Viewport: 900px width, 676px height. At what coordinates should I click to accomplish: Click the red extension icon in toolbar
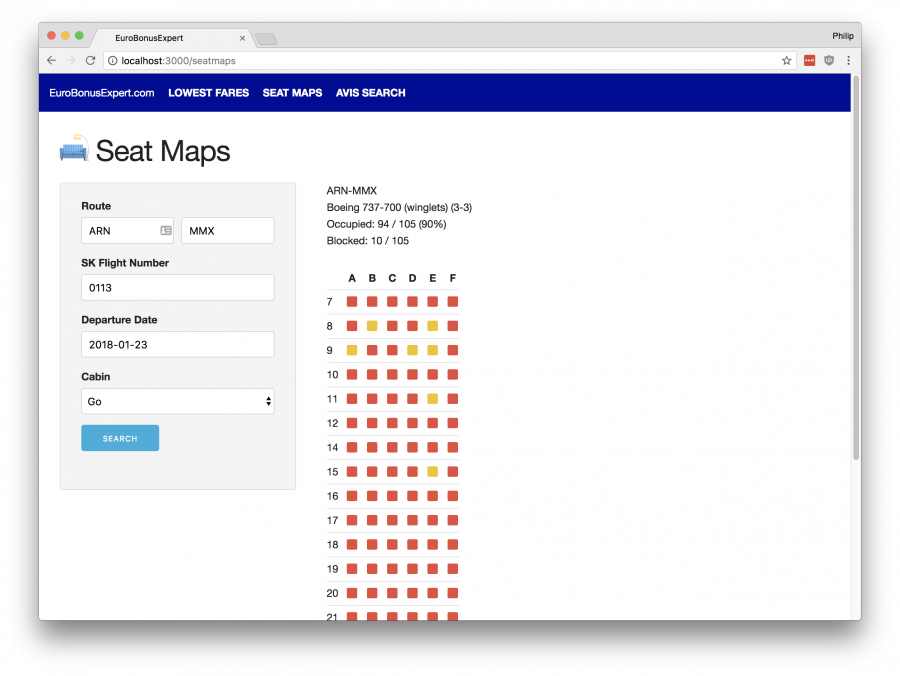pyautogui.click(x=809, y=61)
